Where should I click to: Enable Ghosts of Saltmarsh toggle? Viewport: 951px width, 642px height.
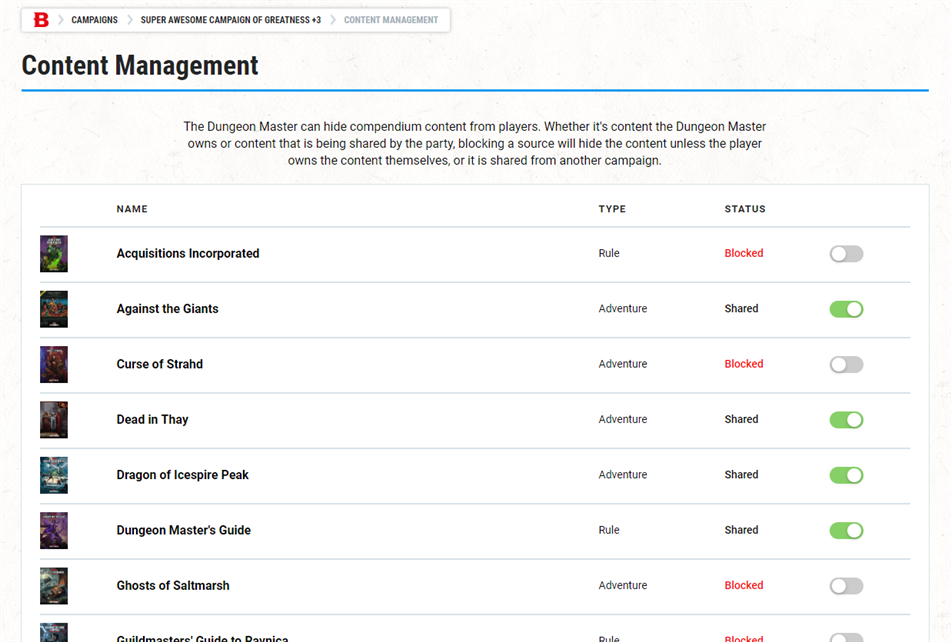pyautogui.click(x=846, y=586)
